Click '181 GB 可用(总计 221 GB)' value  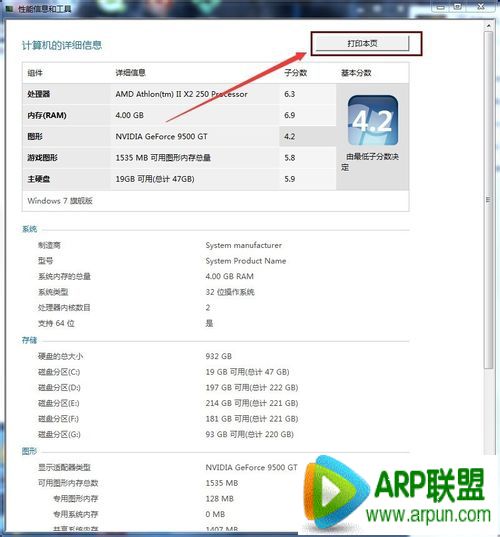(252, 419)
